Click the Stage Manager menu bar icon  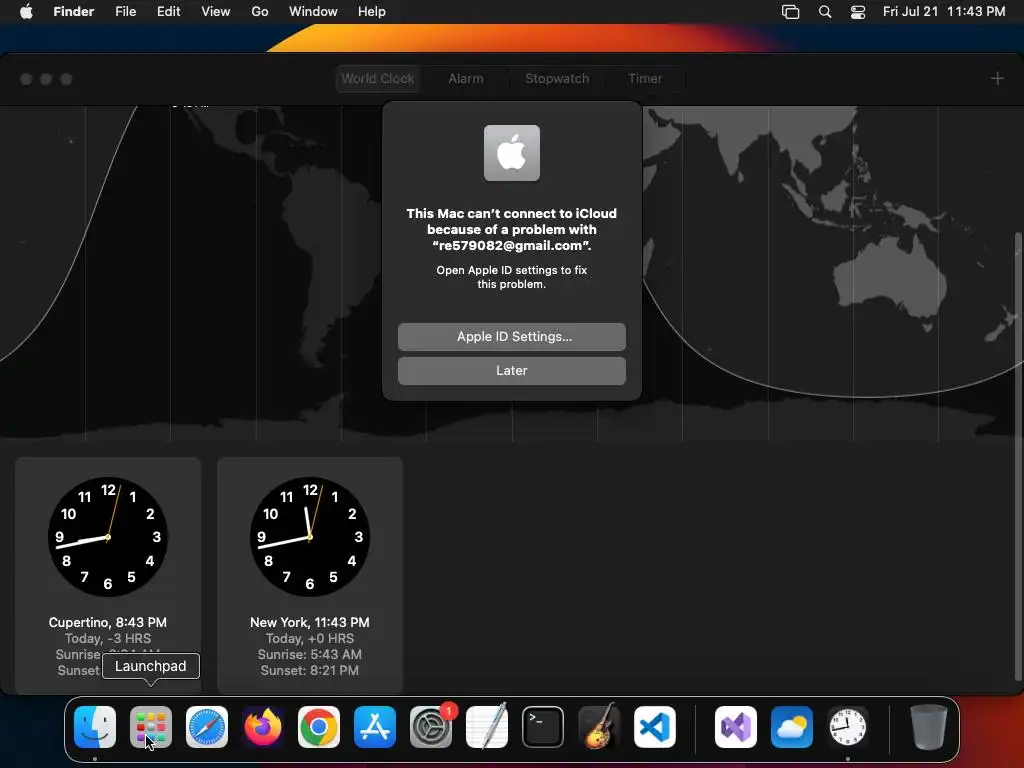point(790,12)
